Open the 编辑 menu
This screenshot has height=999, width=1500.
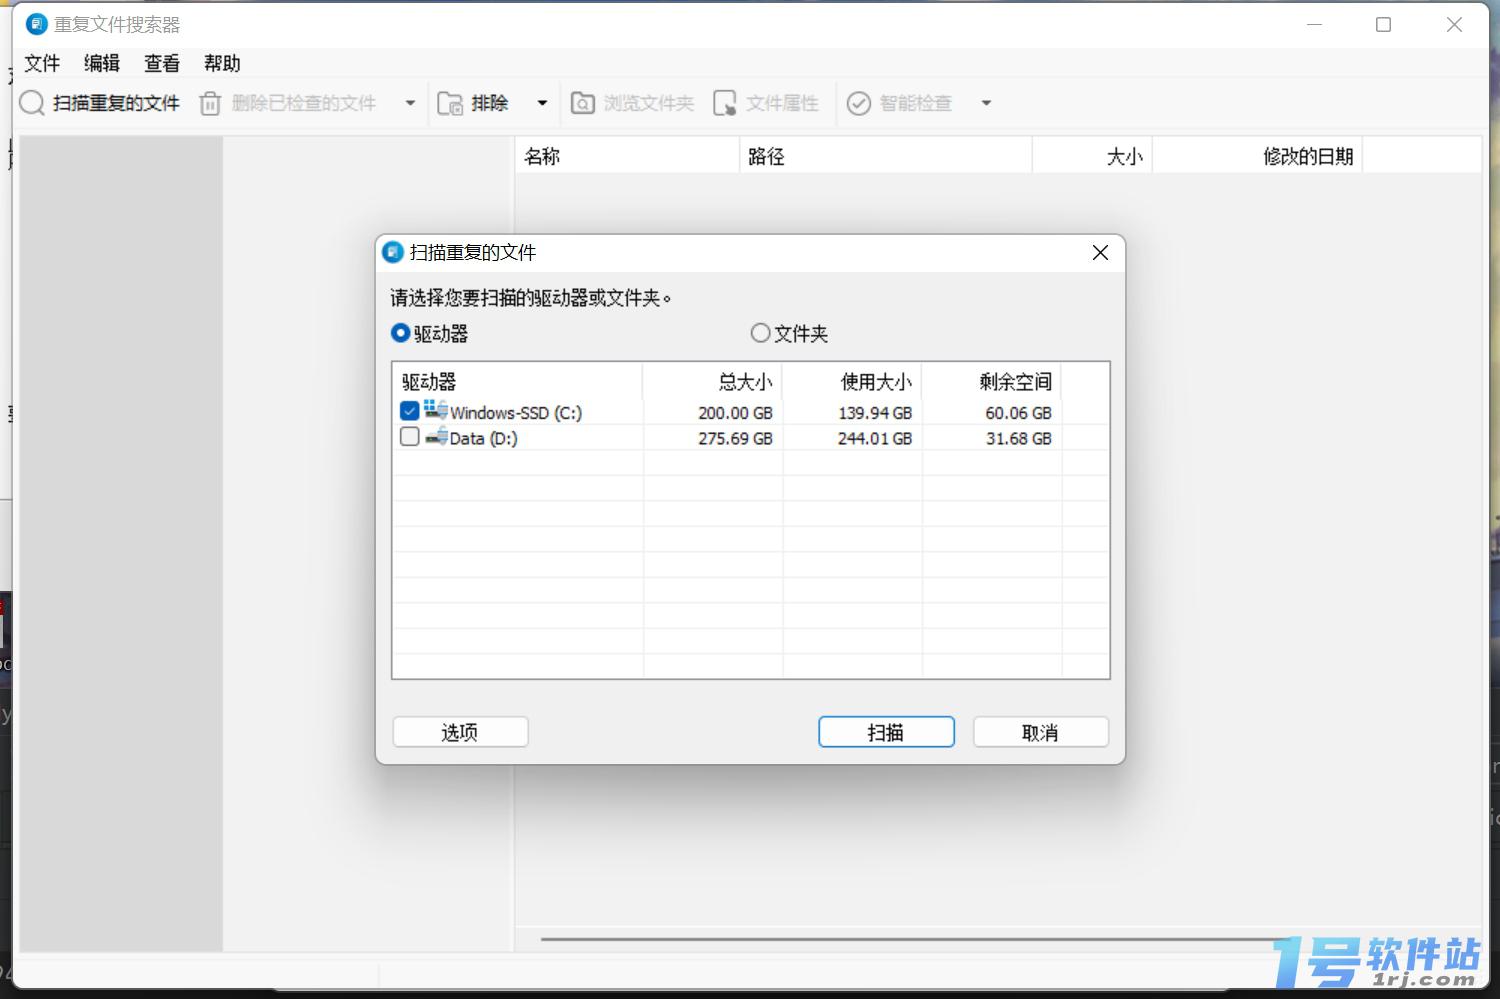tap(102, 63)
